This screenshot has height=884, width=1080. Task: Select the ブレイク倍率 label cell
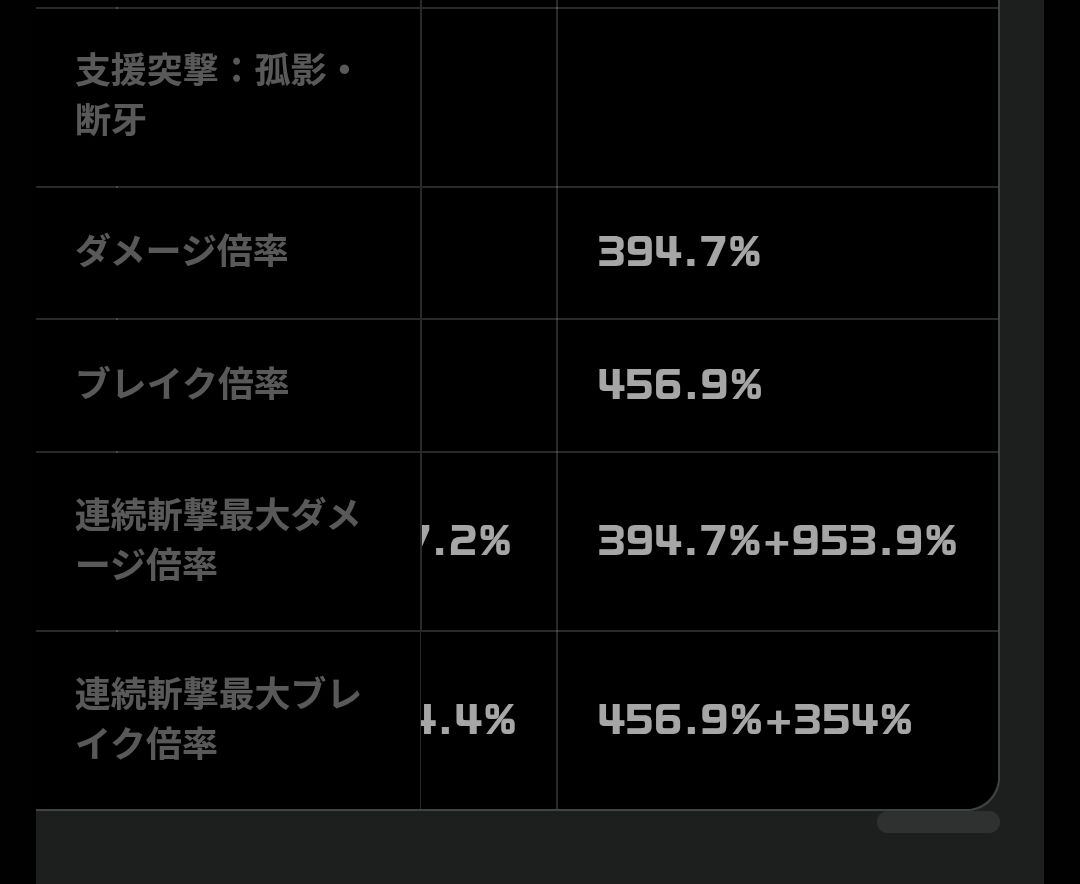[182, 385]
